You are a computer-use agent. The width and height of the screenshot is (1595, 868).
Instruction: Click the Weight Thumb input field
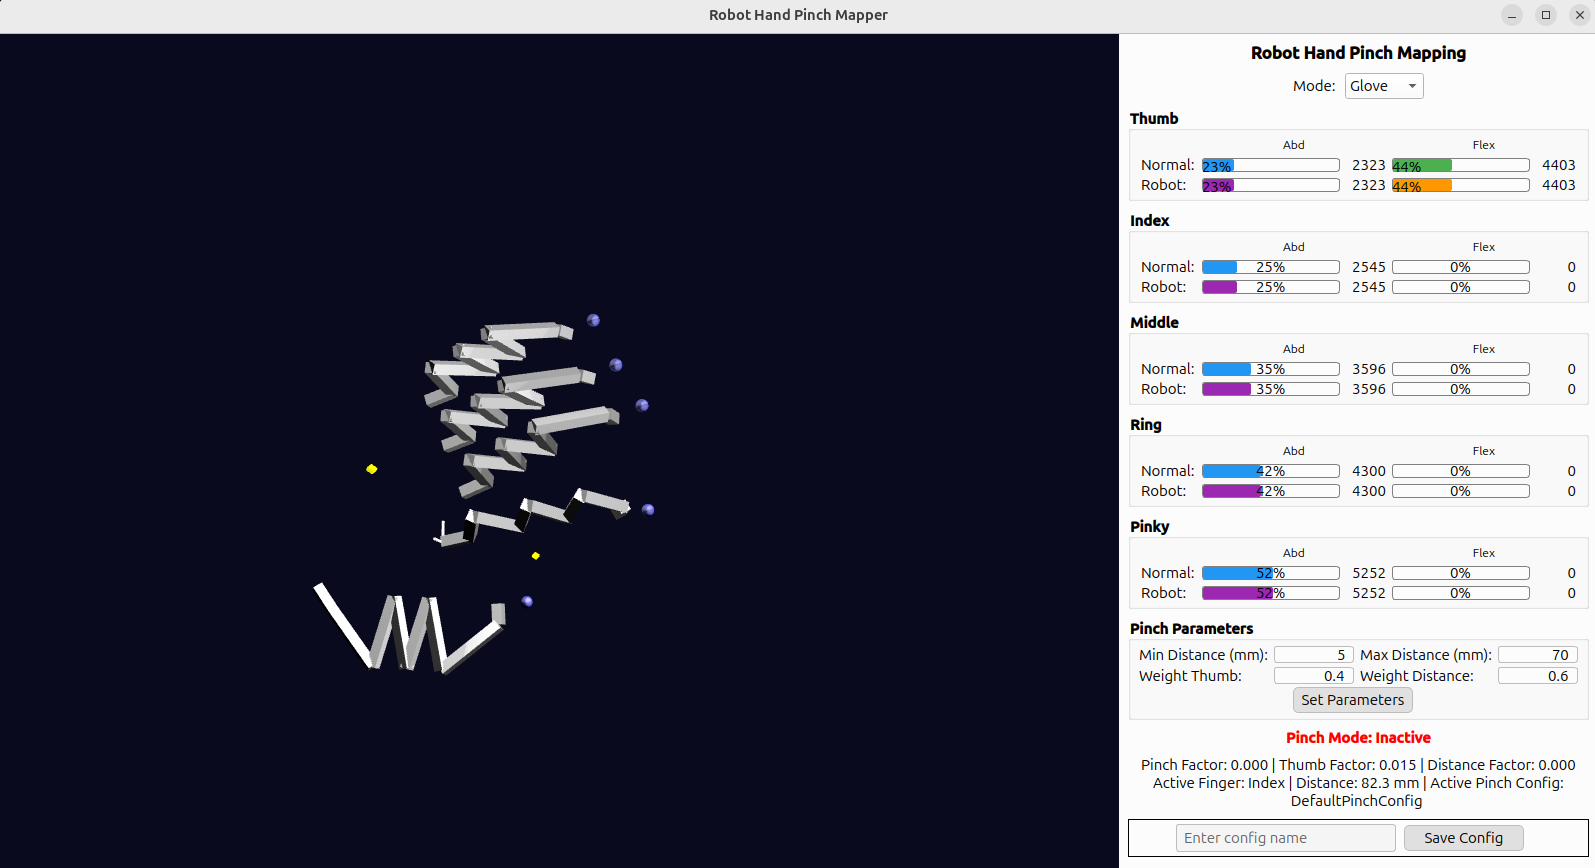(x=1314, y=676)
